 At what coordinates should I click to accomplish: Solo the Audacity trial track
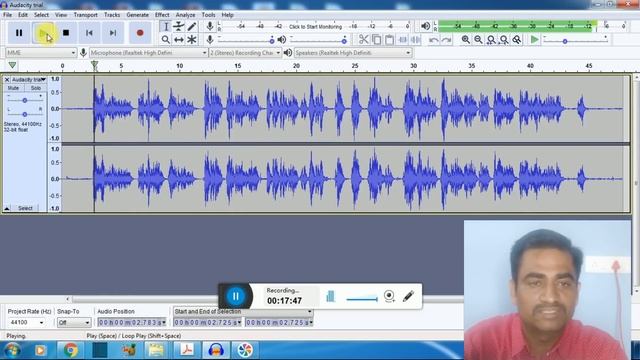36,88
